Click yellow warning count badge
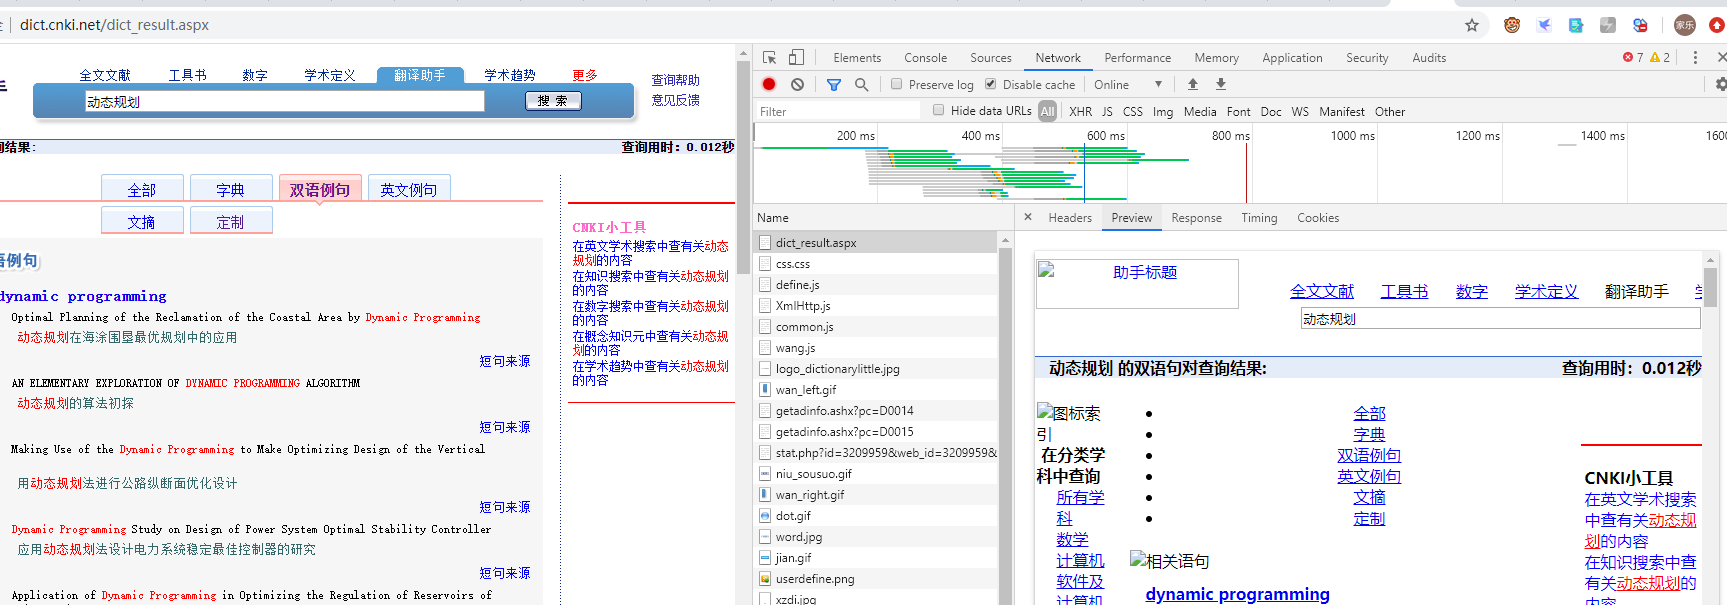Screen dimensions: 1727x605 click(1660, 58)
